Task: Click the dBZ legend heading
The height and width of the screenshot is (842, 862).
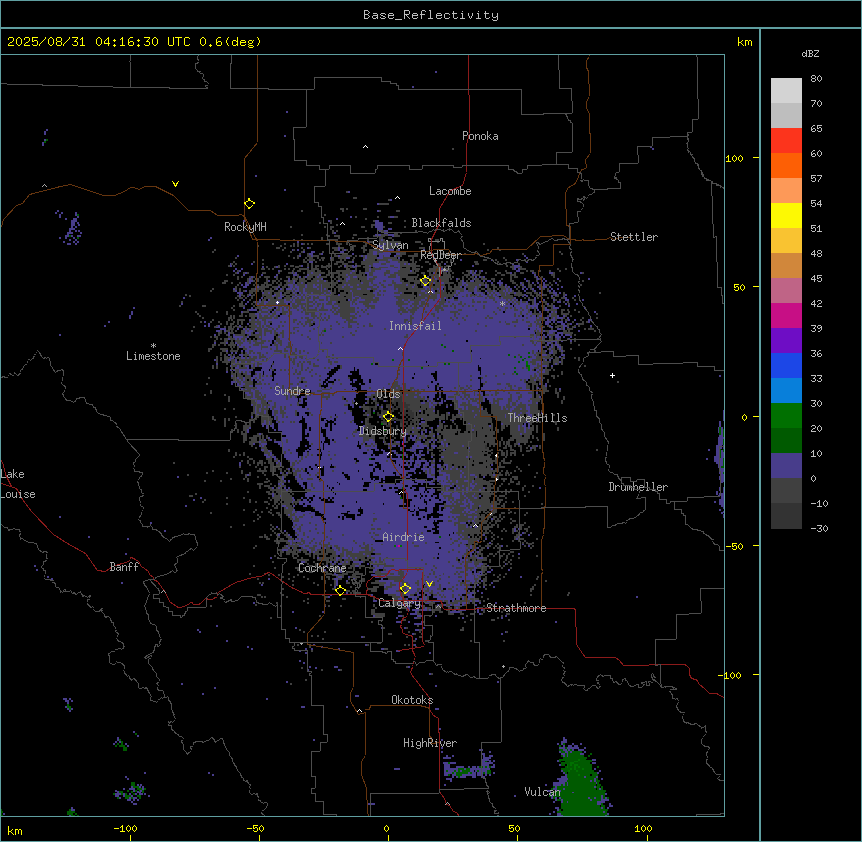Action: [810, 54]
